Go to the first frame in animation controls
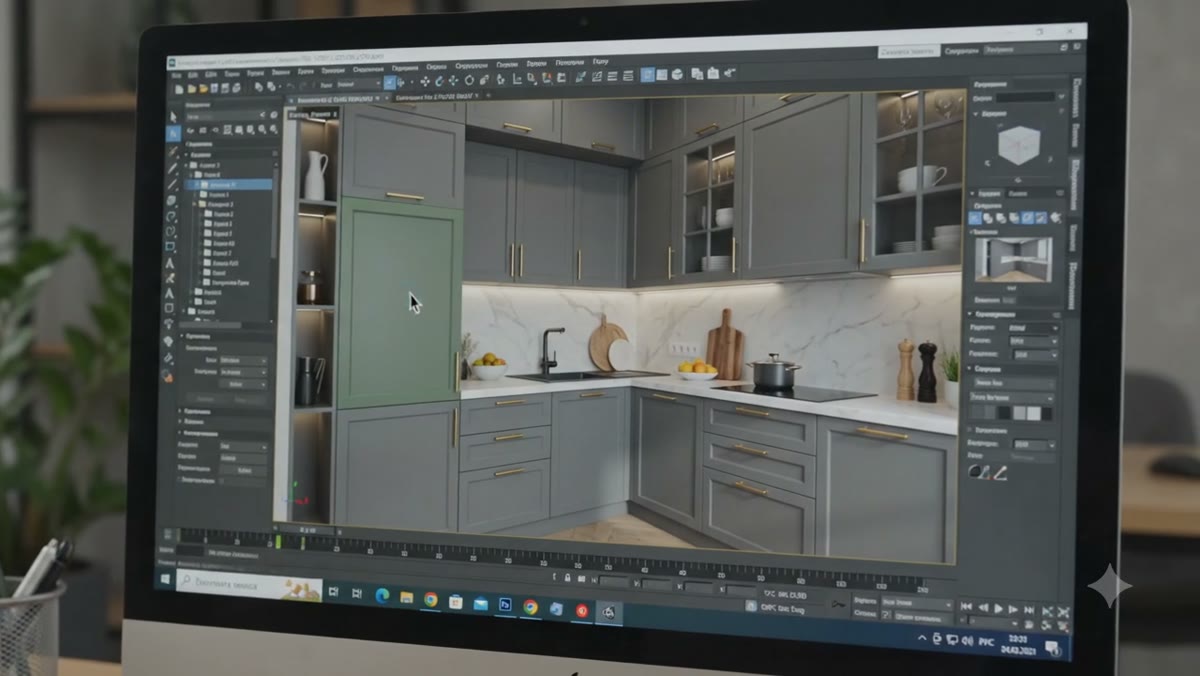Image resolution: width=1200 pixels, height=676 pixels. (966, 606)
